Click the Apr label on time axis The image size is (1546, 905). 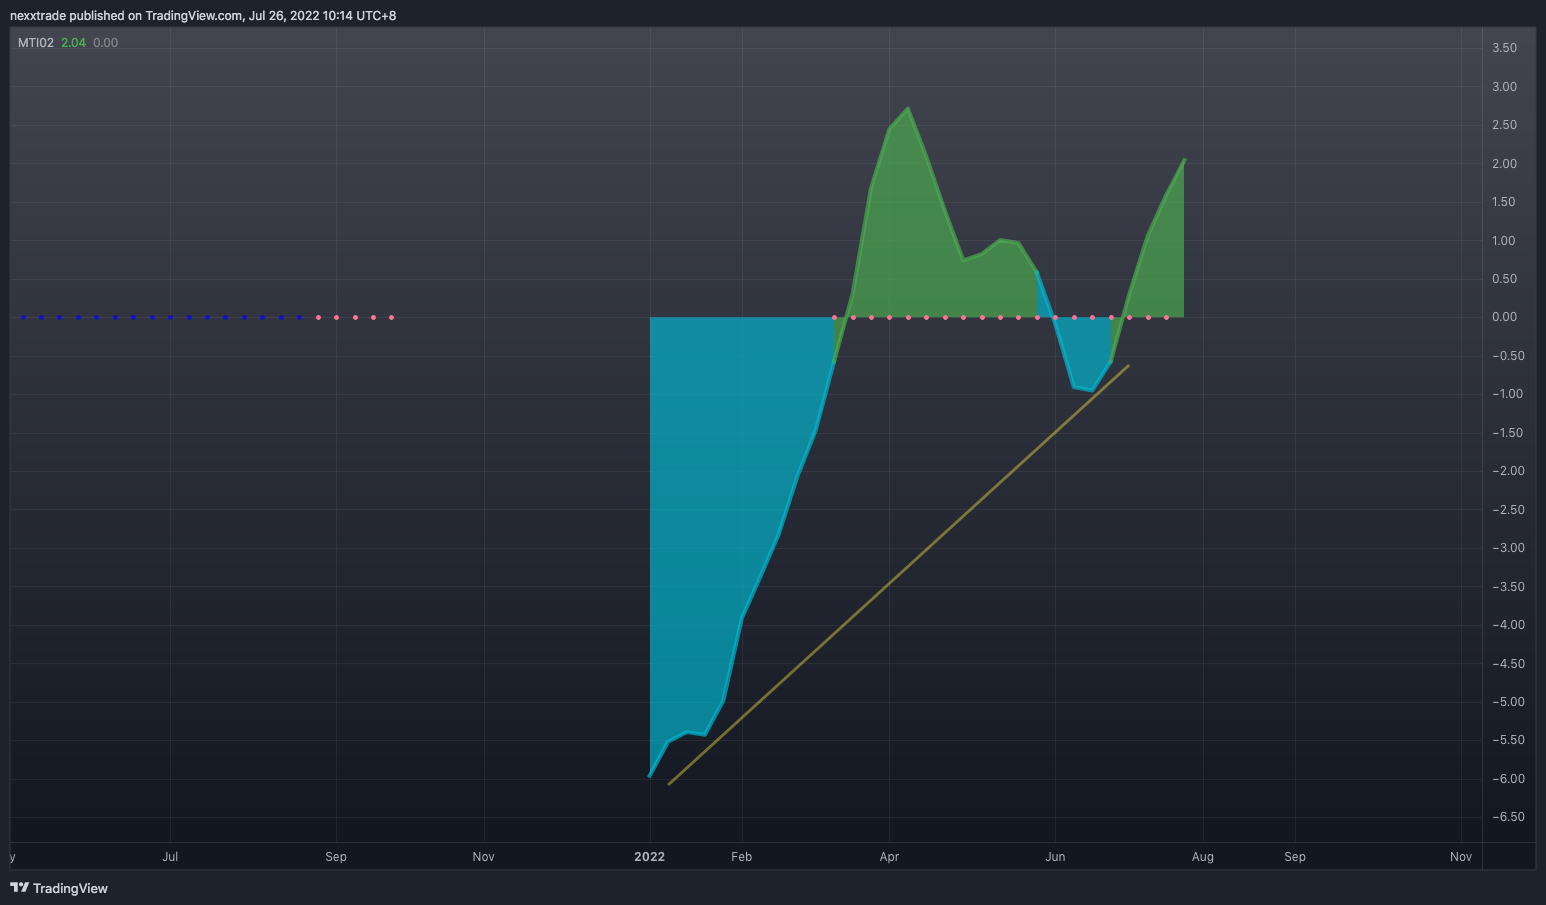tap(889, 857)
